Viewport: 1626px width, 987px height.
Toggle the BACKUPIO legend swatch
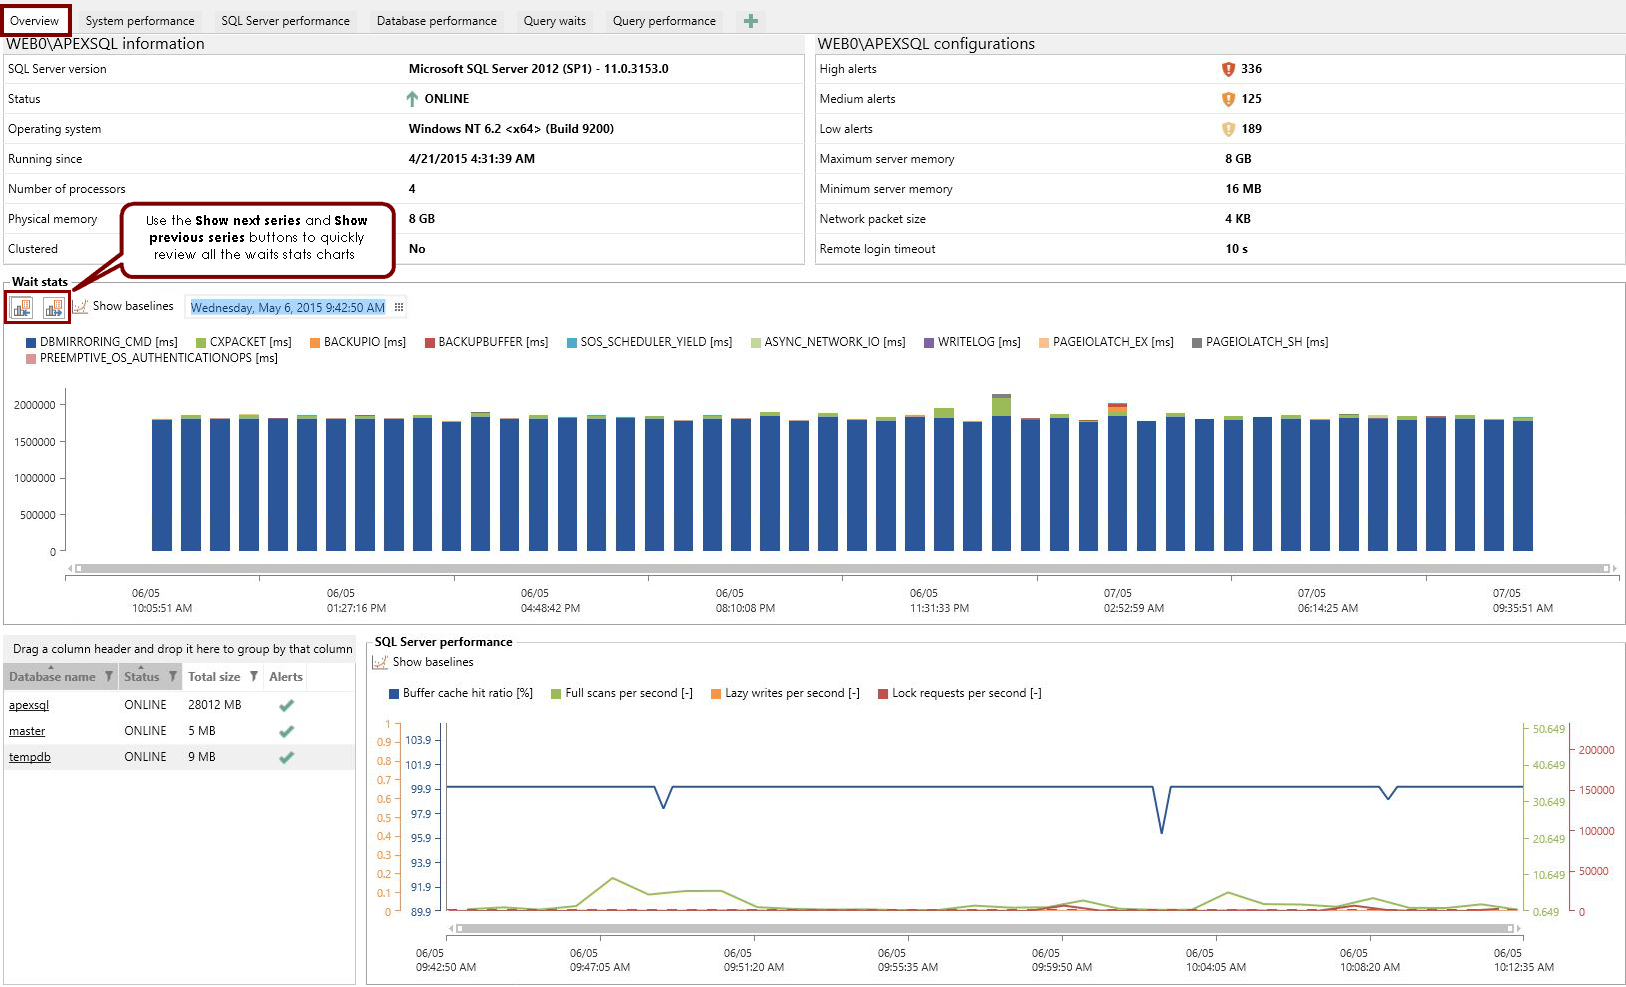(x=315, y=343)
